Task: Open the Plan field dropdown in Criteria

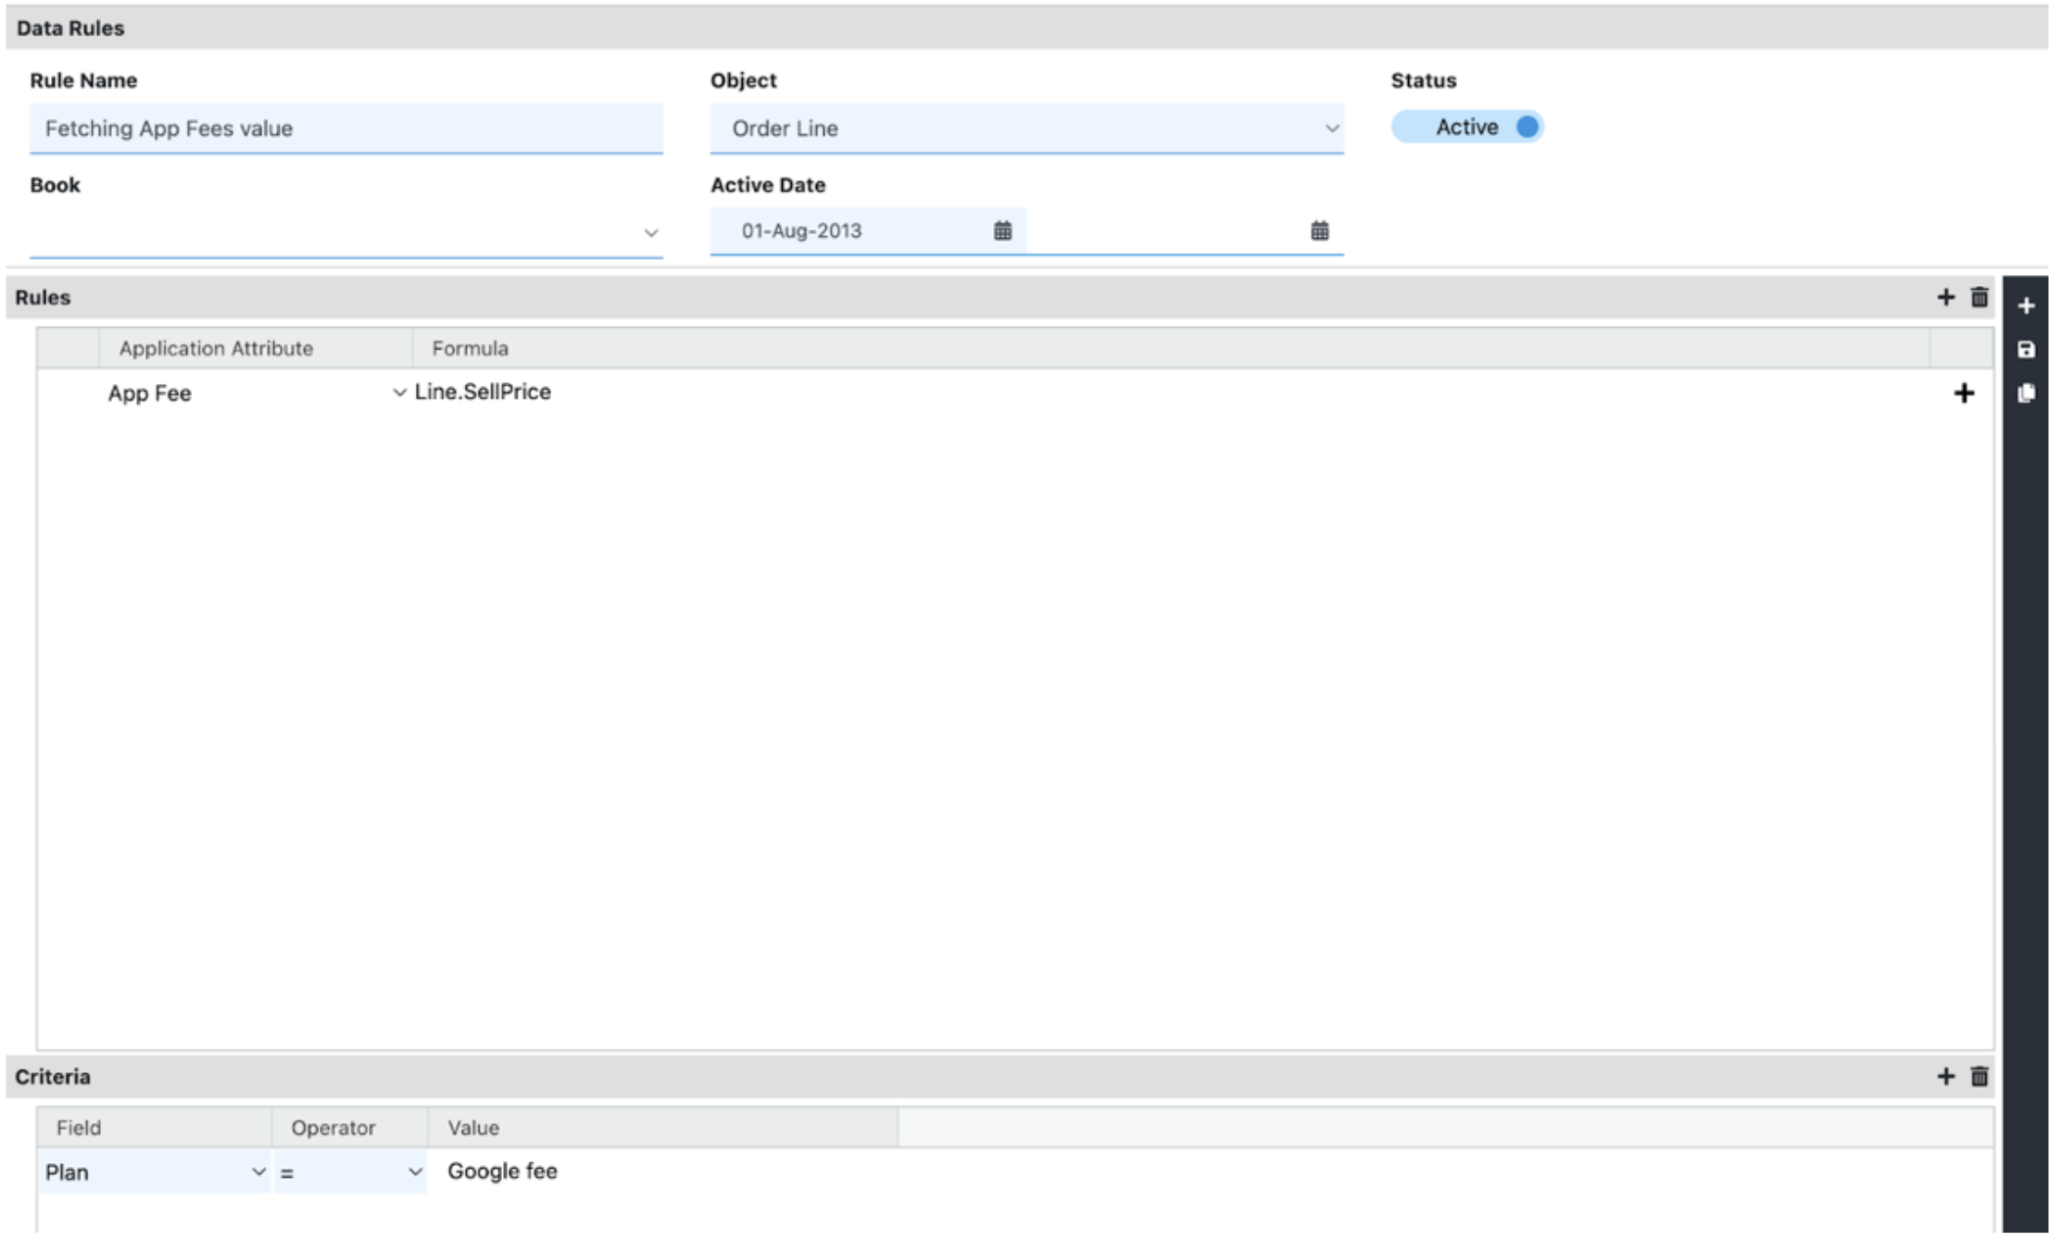Action: pos(155,1172)
